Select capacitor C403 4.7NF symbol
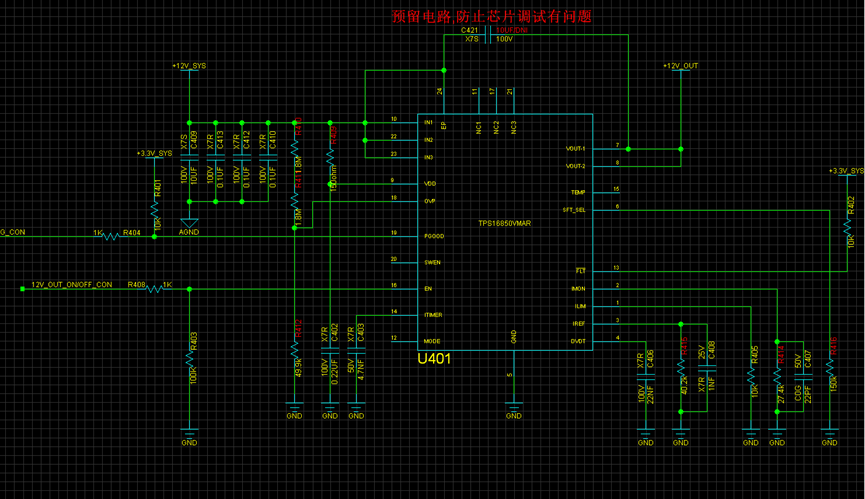 [356, 351]
